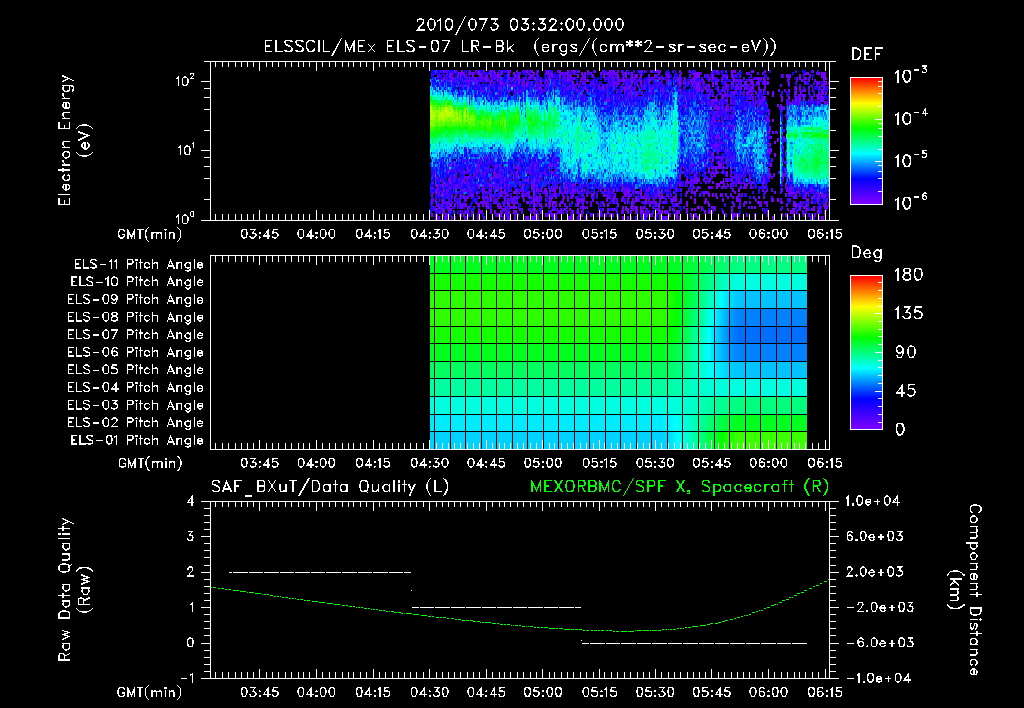1024x708 pixels.
Task: Click the data quality tick label -1
Action: click(187, 678)
